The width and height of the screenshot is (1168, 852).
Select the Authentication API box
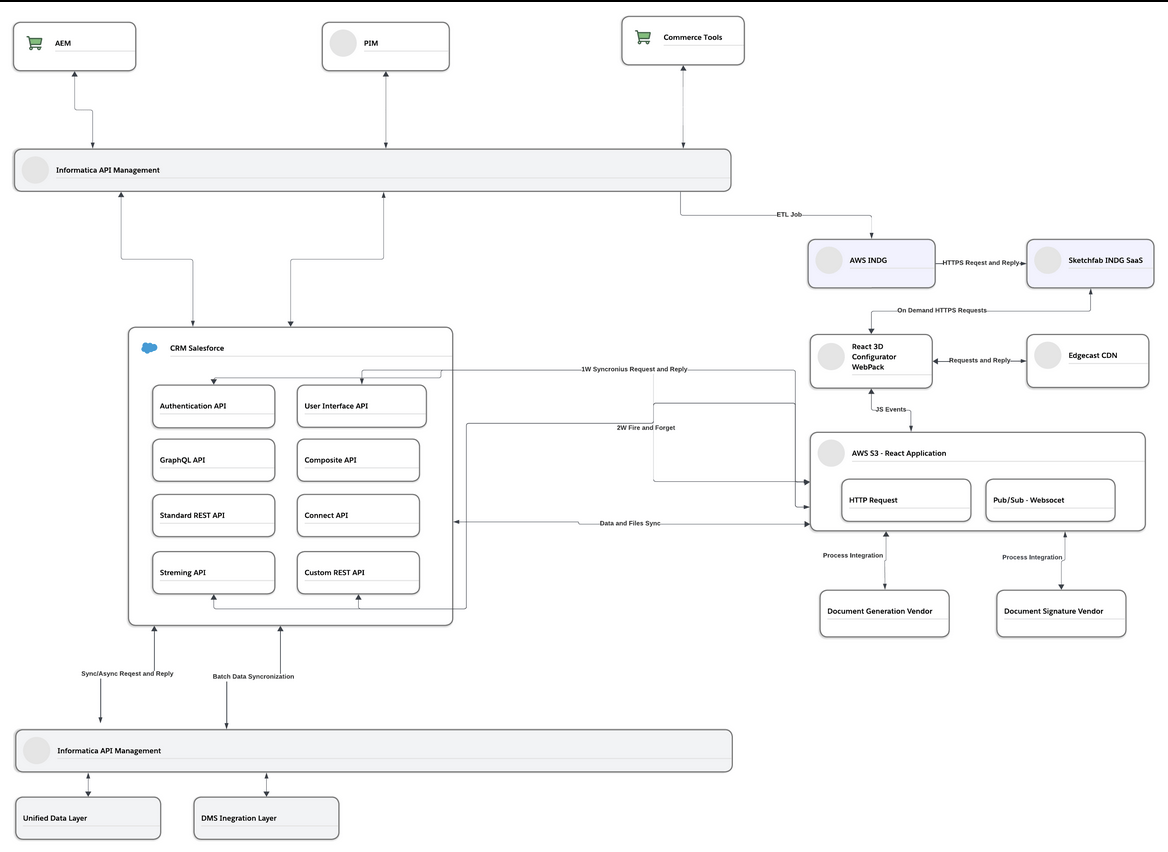tap(214, 406)
